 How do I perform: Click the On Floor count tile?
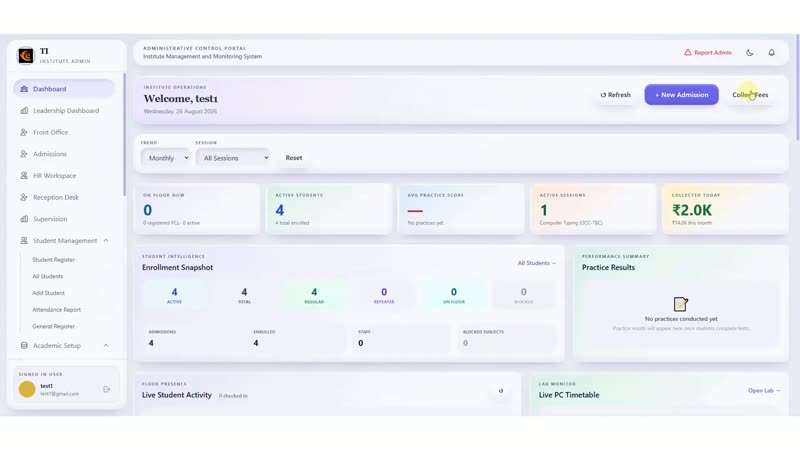point(454,295)
